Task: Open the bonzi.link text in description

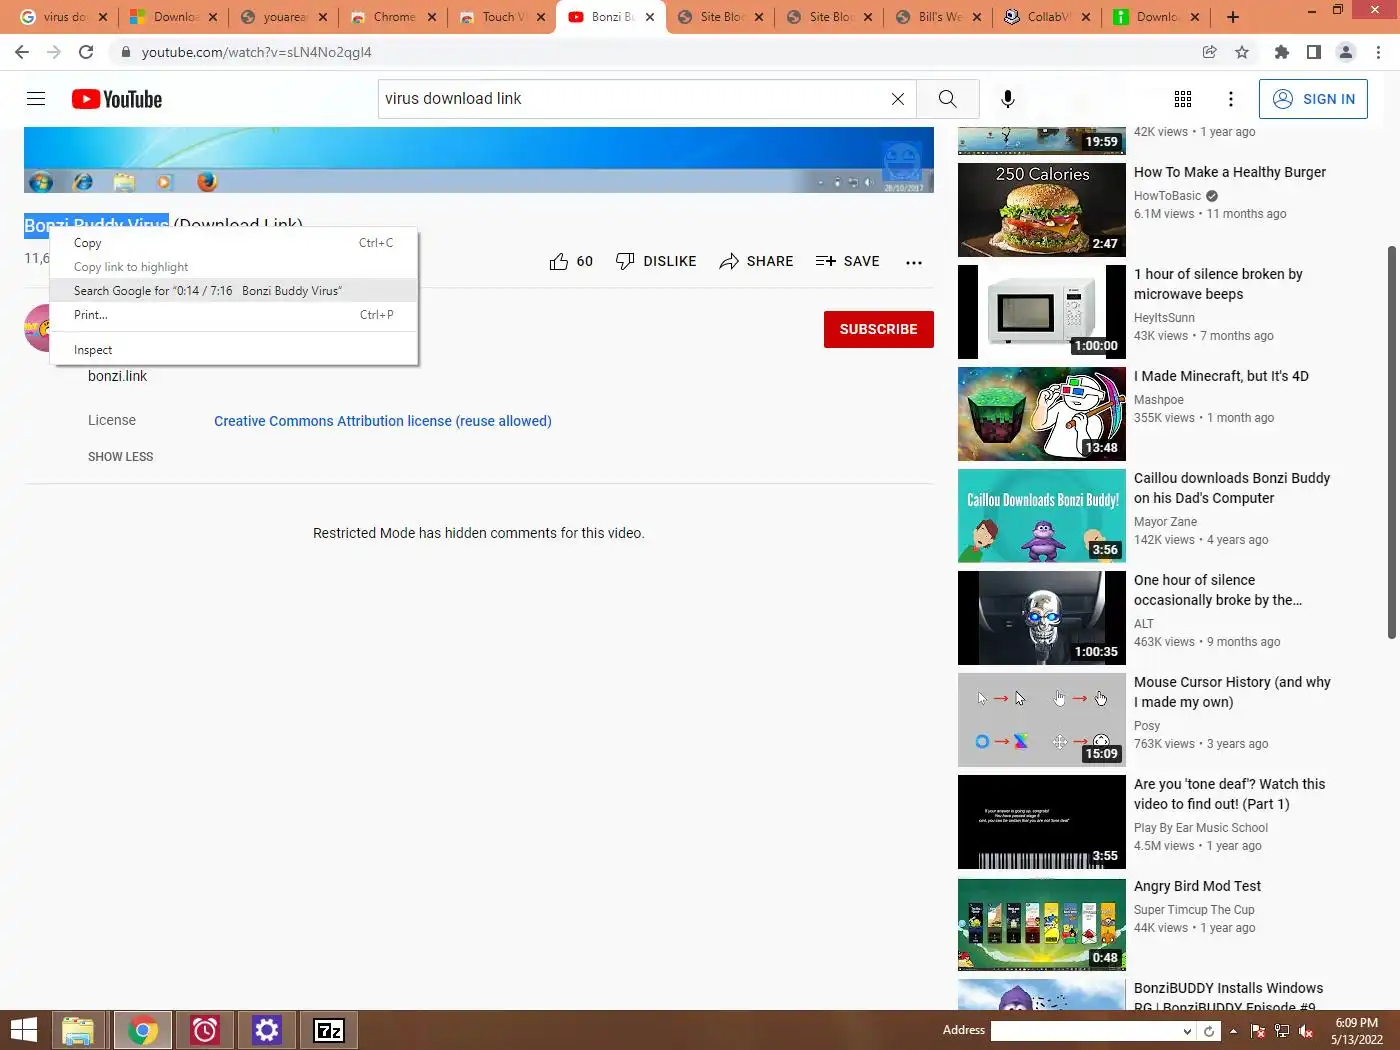Action: pos(117,376)
